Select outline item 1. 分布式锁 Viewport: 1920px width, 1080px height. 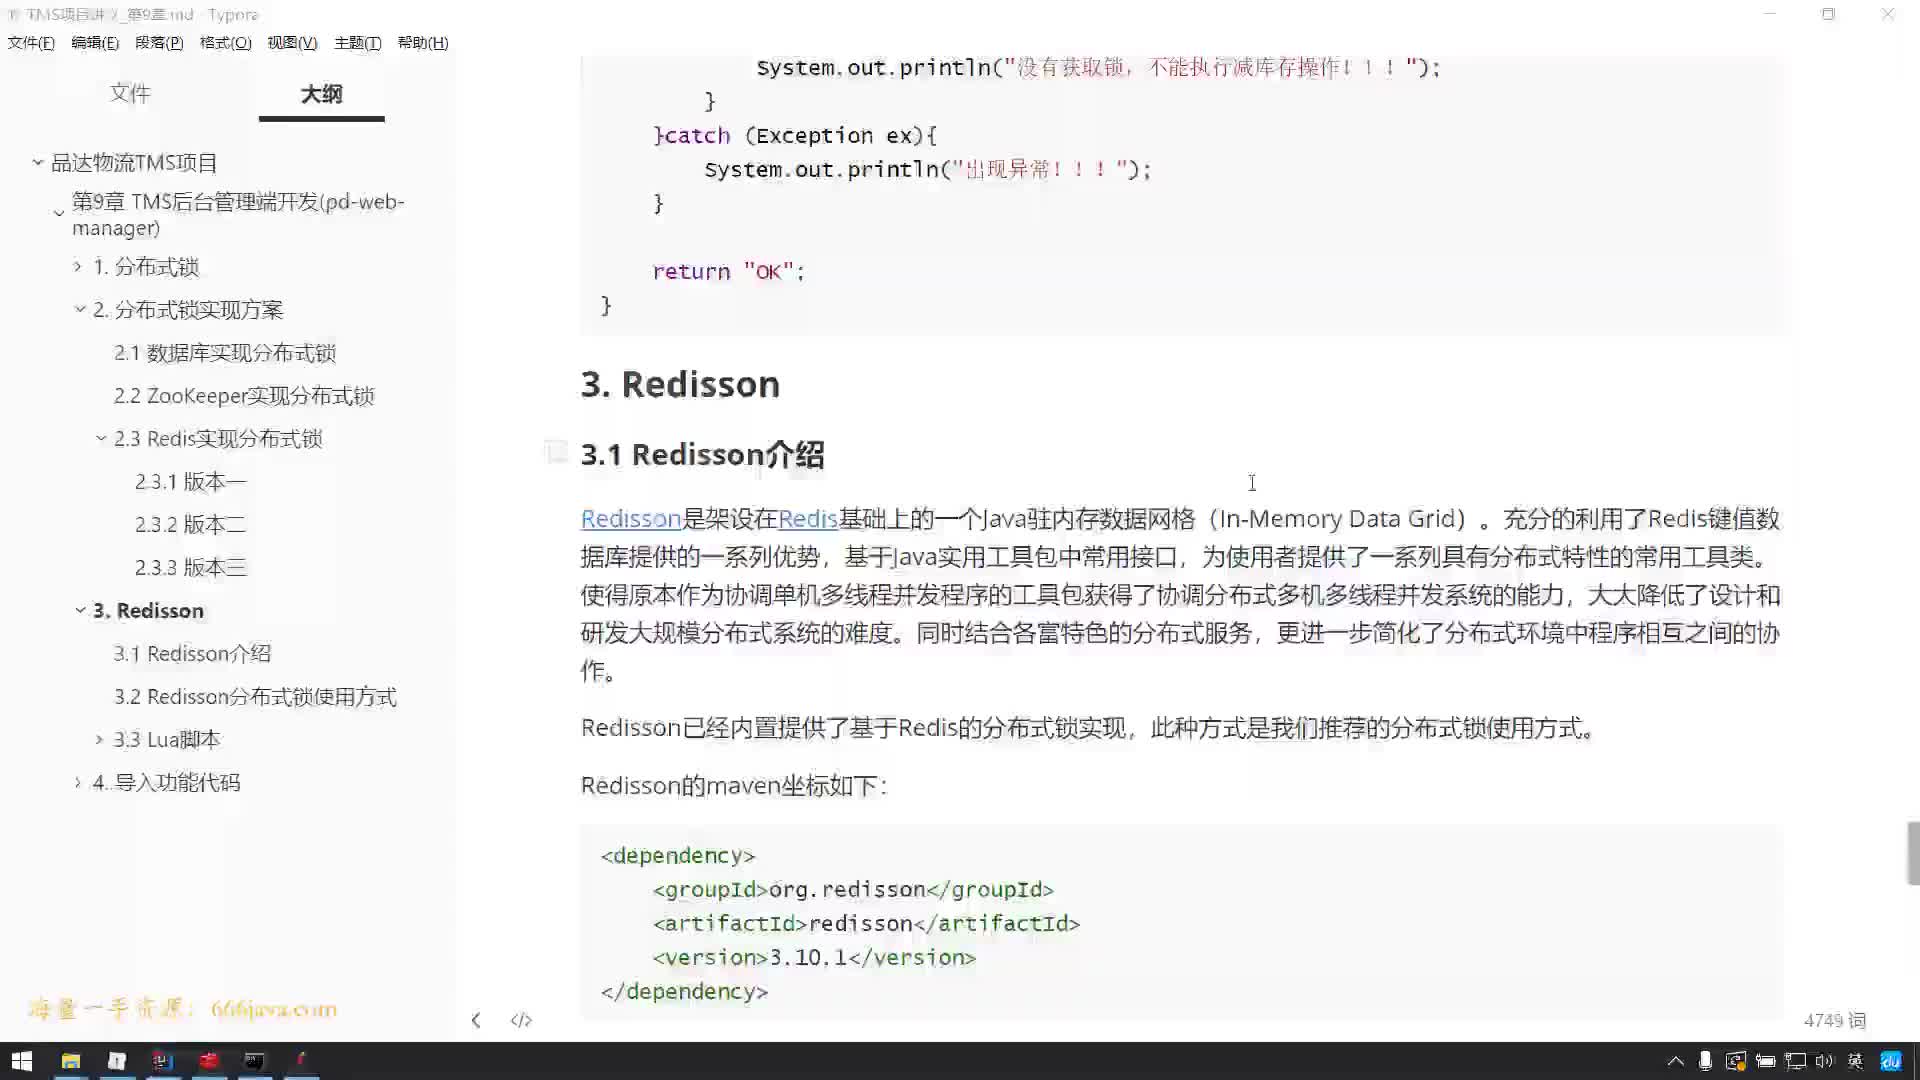click(x=146, y=267)
